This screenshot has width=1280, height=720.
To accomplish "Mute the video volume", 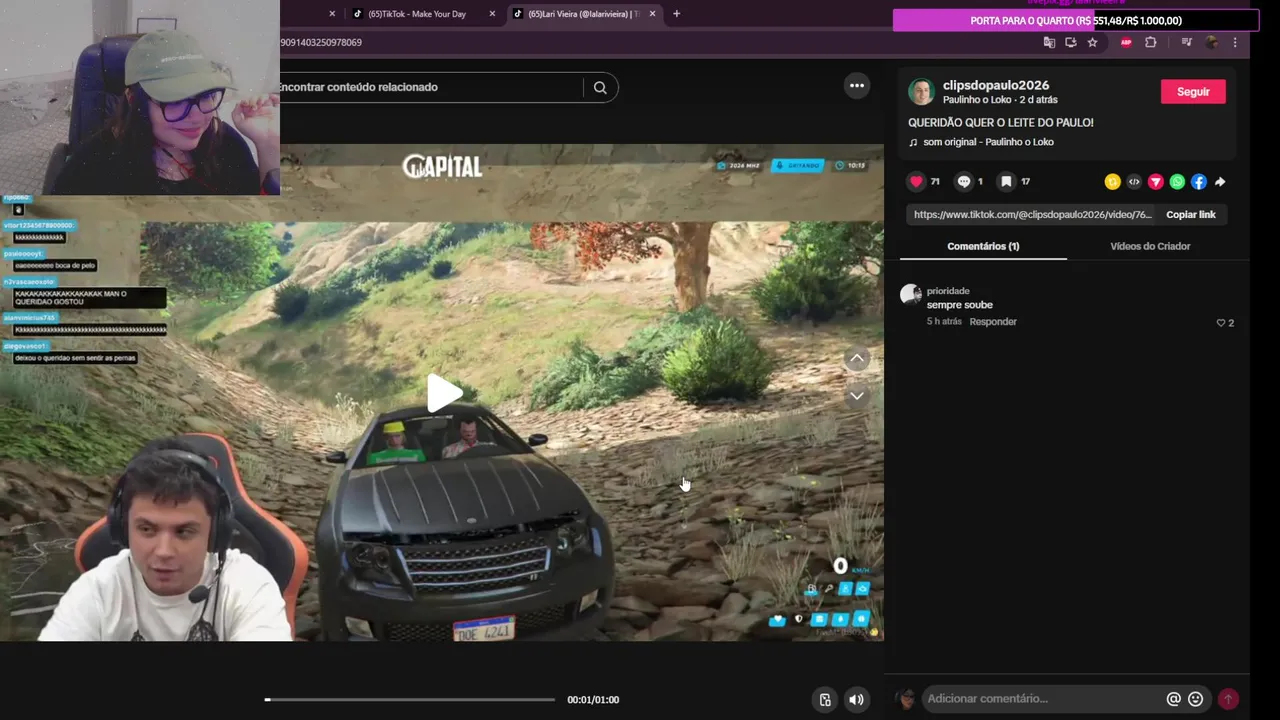I will coord(856,700).
